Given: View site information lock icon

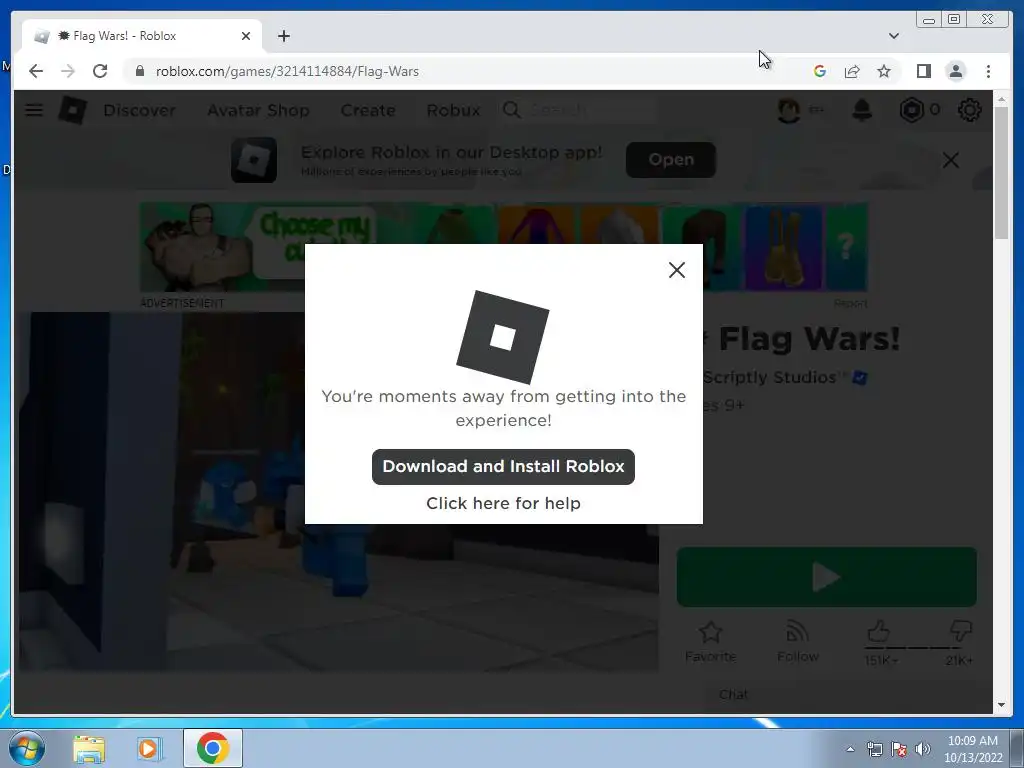Looking at the screenshot, I should [139, 71].
